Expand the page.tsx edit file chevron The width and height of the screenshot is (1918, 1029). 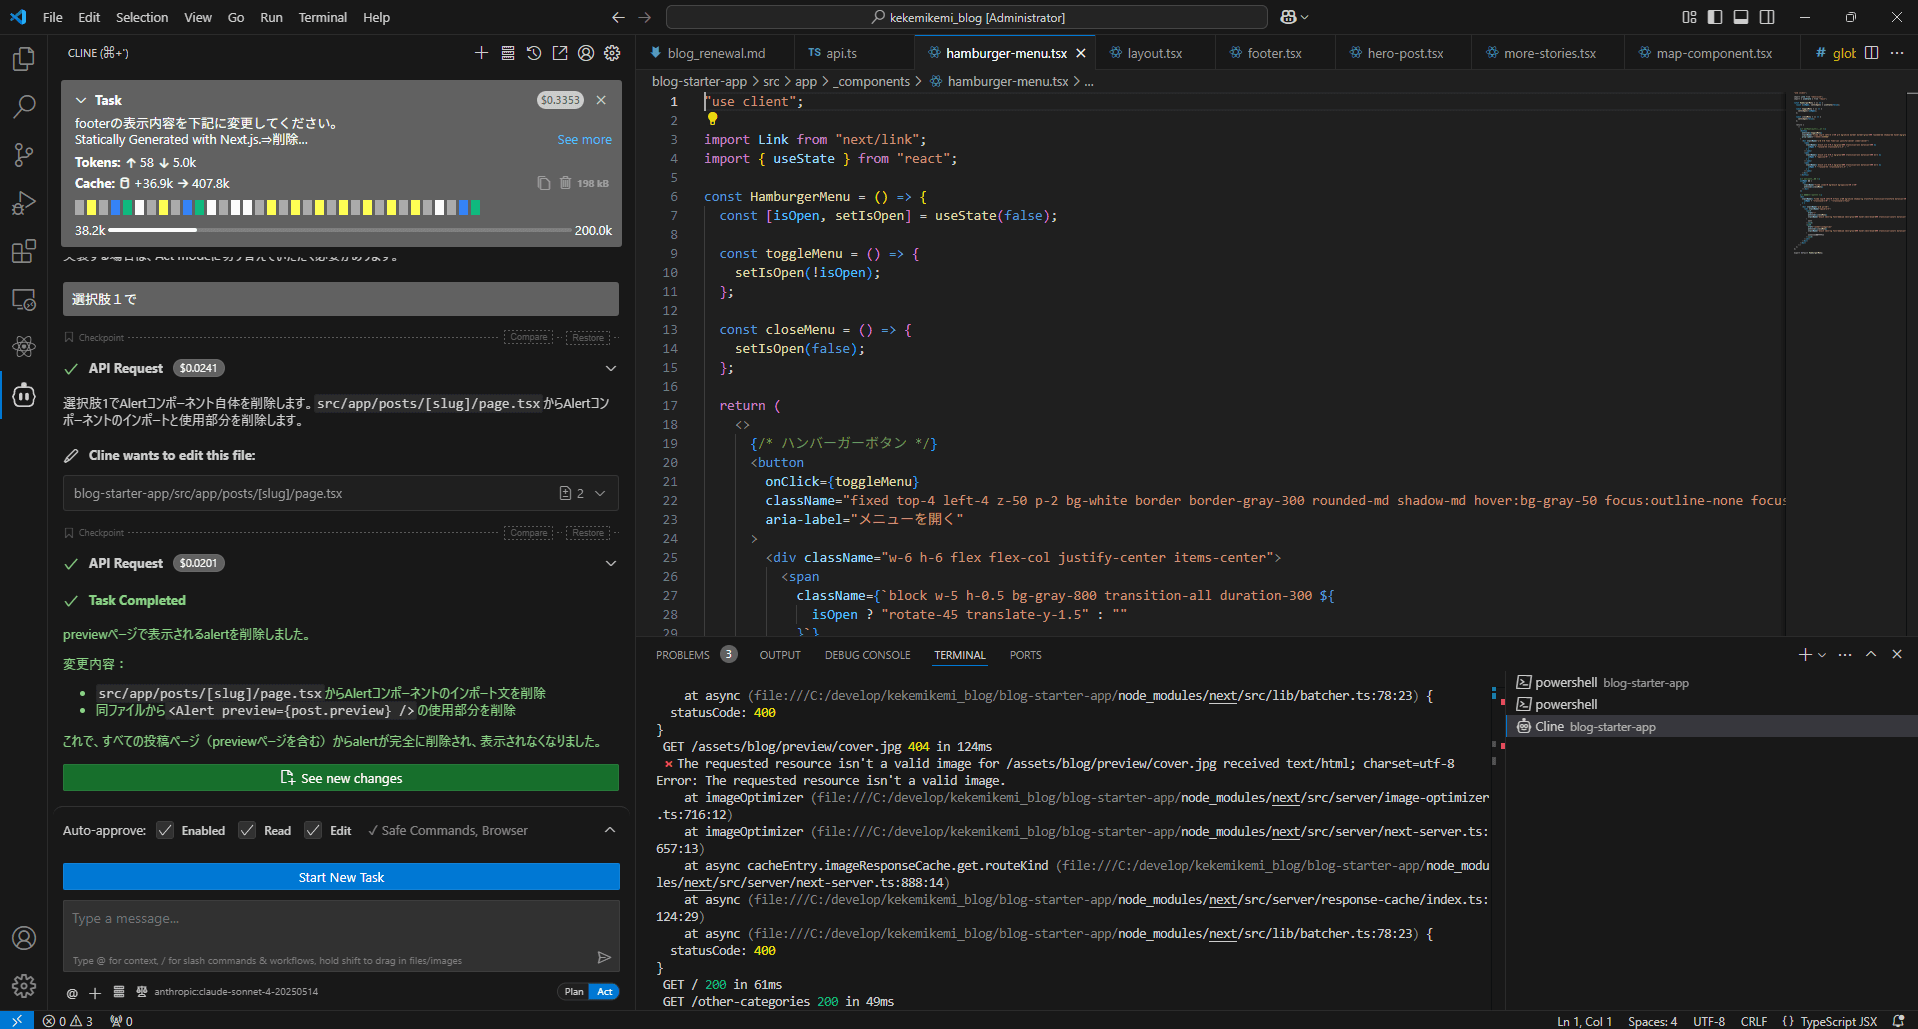[x=600, y=493]
